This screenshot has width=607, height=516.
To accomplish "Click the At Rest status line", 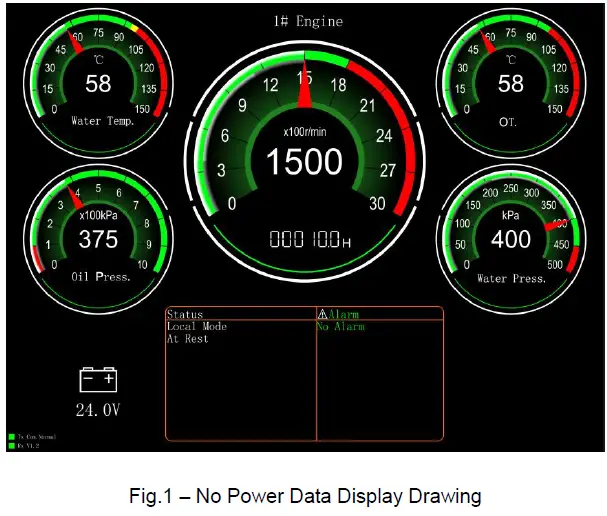I will [x=188, y=339].
